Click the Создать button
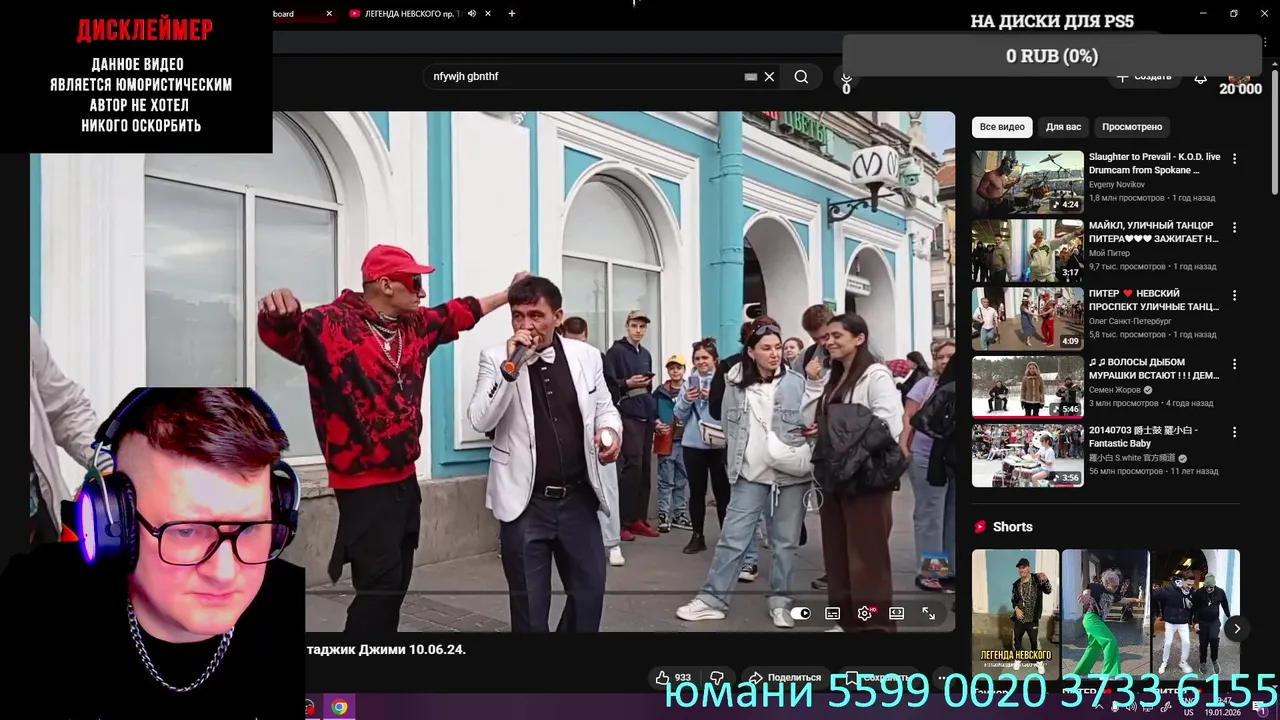1280x720 pixels. pyautogui.click(x=1144, y=77)
